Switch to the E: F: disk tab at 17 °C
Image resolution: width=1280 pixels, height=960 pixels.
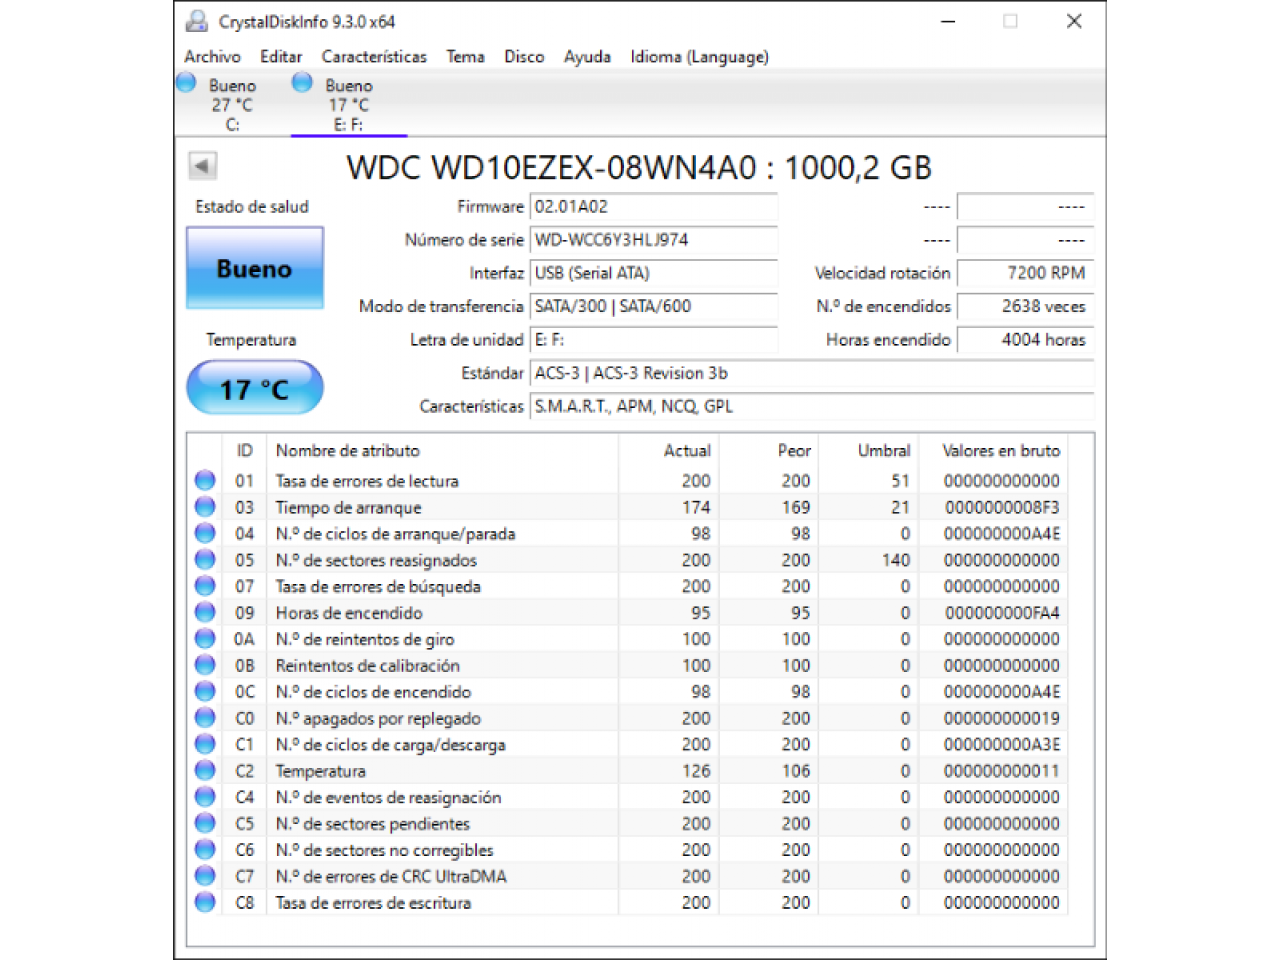349,104
